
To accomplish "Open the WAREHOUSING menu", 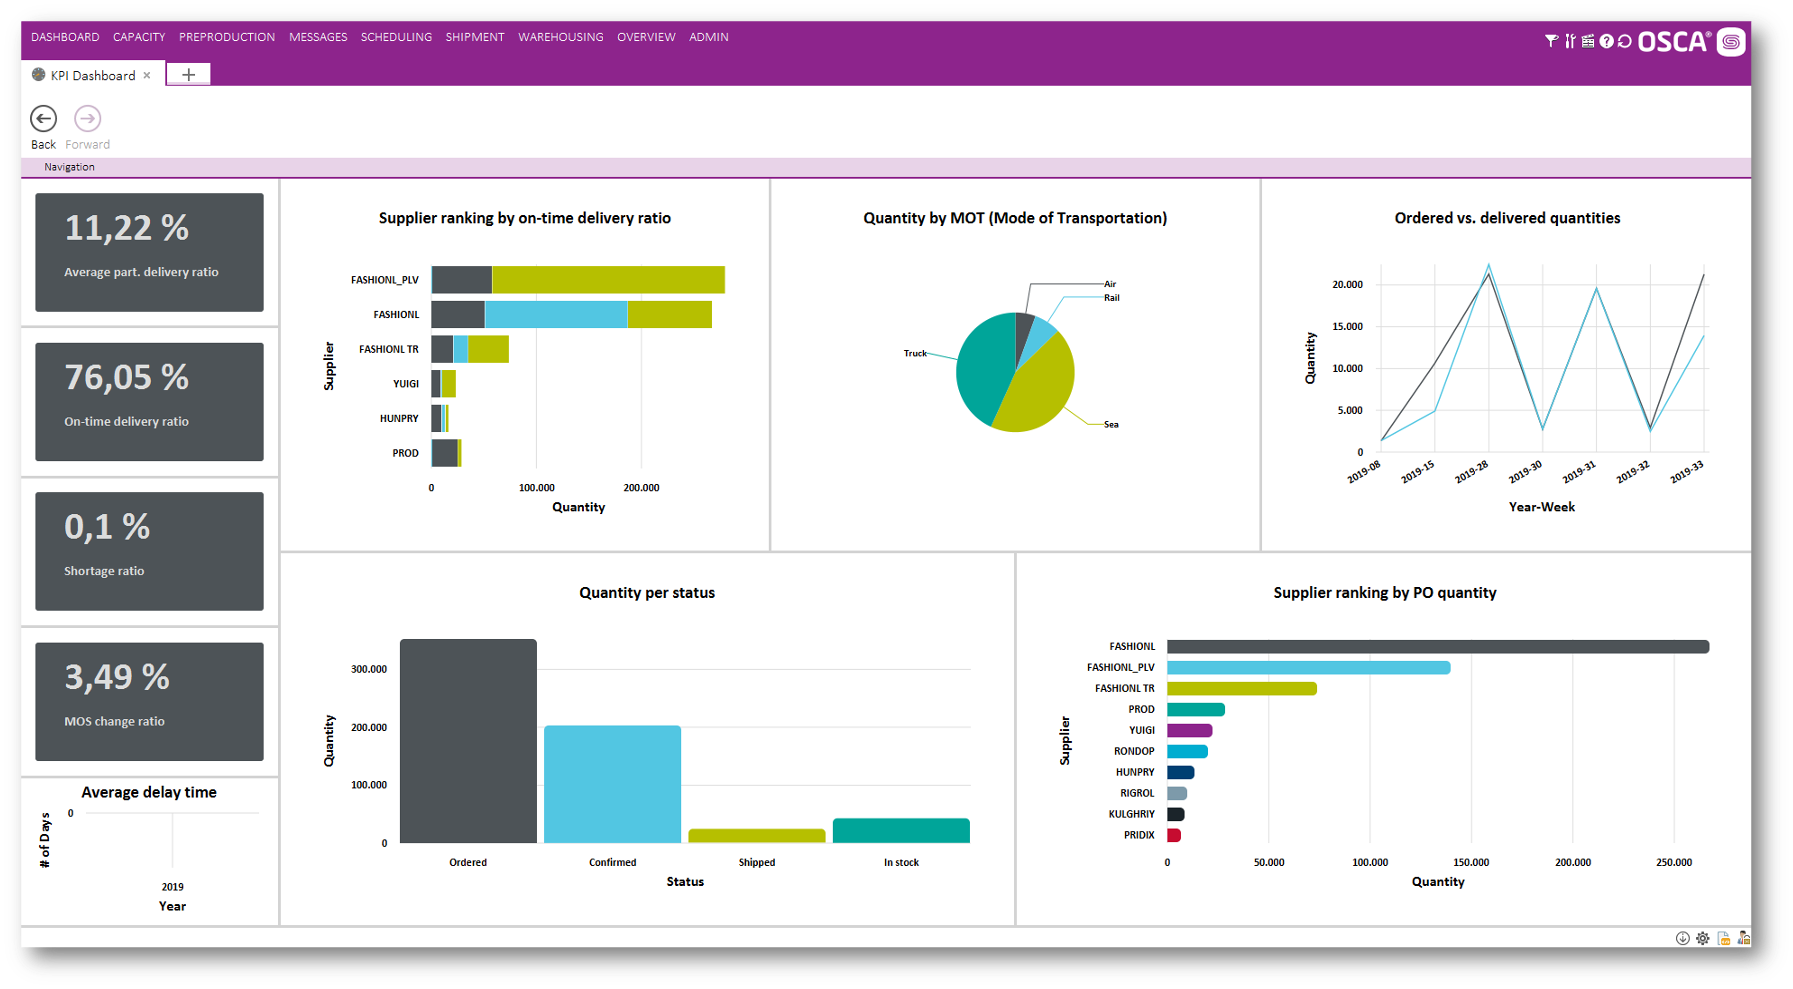I will click(560, 37).
